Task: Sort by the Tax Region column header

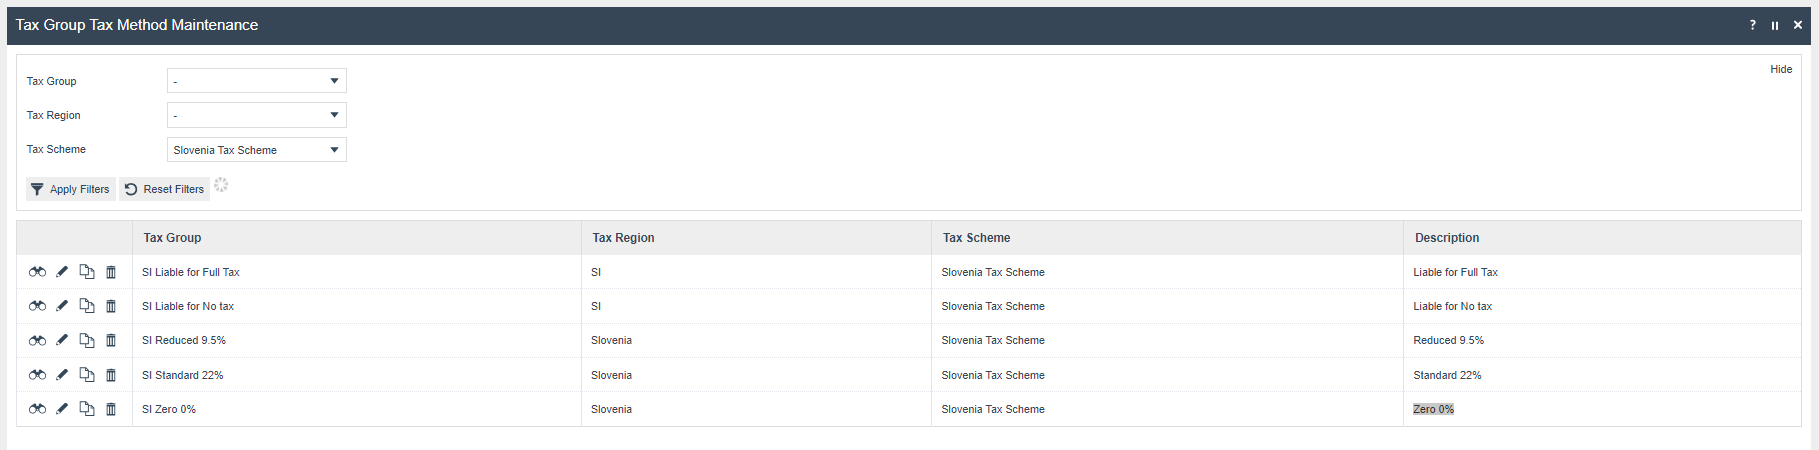Action: click(x=623, y=238)
